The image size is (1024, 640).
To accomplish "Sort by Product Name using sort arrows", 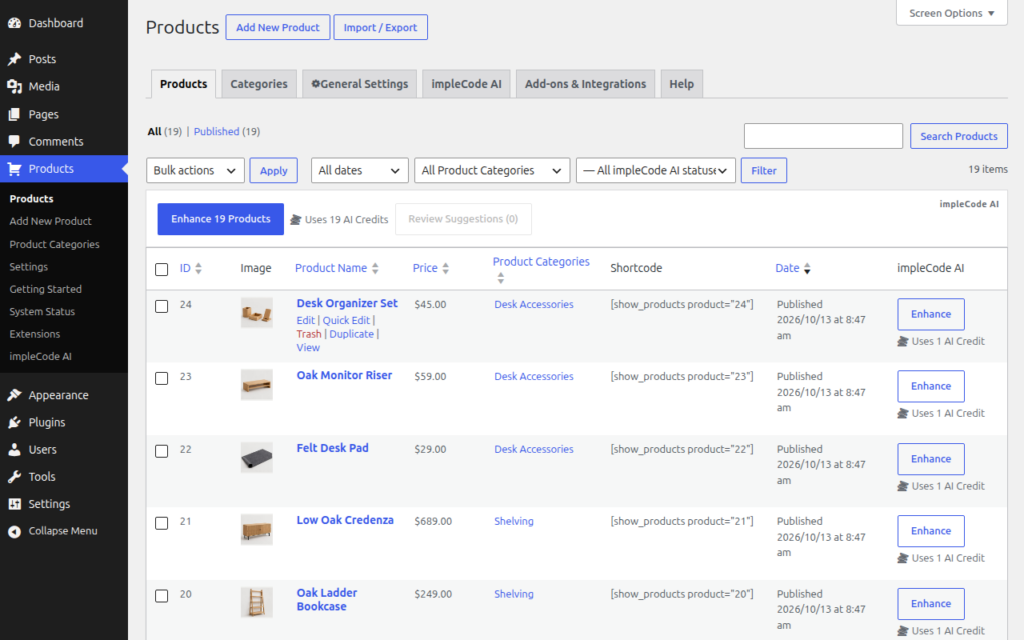I will (375, 268).
